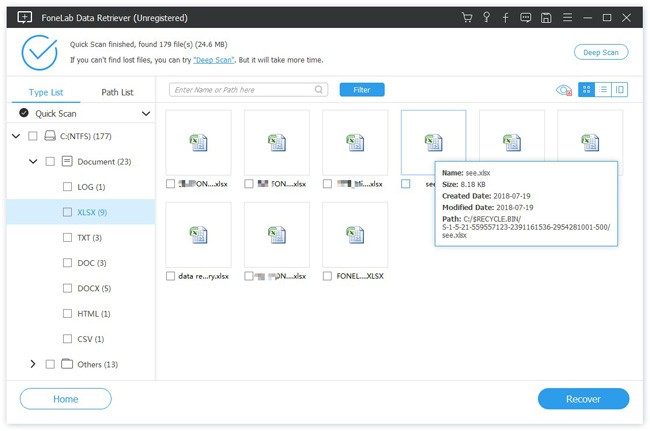
Task: Click the FoneLab app logo icon
Action: click(x=24, y=17)
